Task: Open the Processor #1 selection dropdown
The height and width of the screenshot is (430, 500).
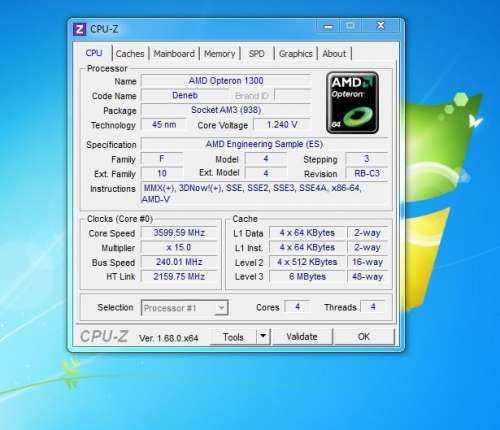Action: [x=185, y=308]
